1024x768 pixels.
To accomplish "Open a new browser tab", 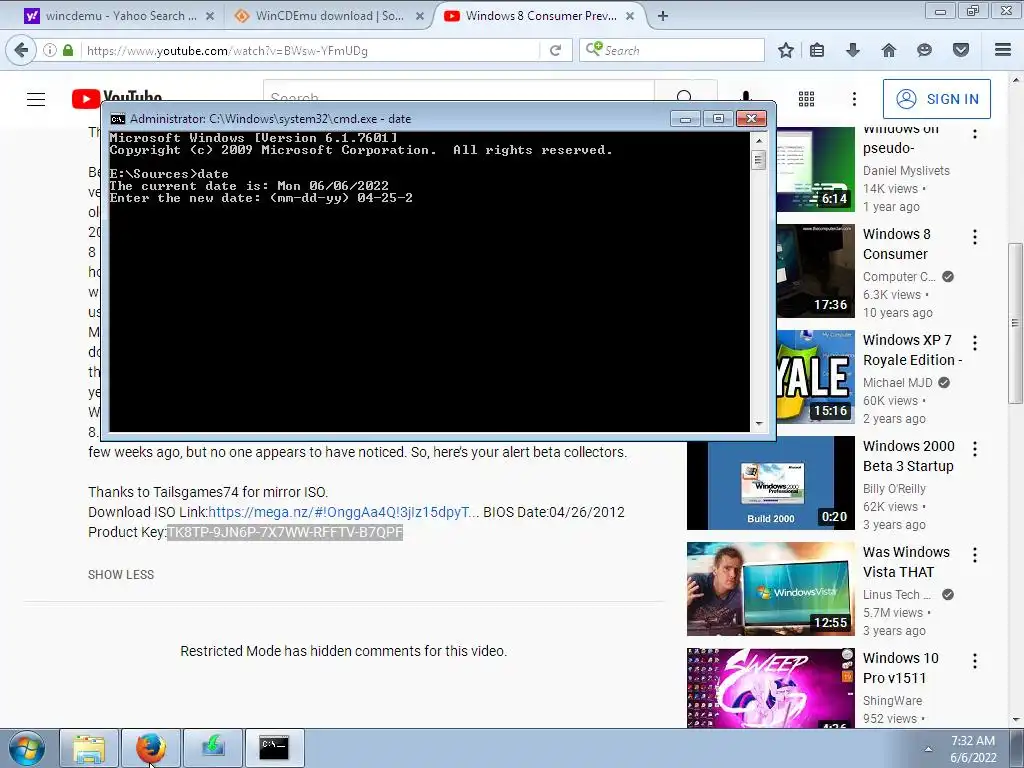I will pyautogui.click(x=663, y=16).
